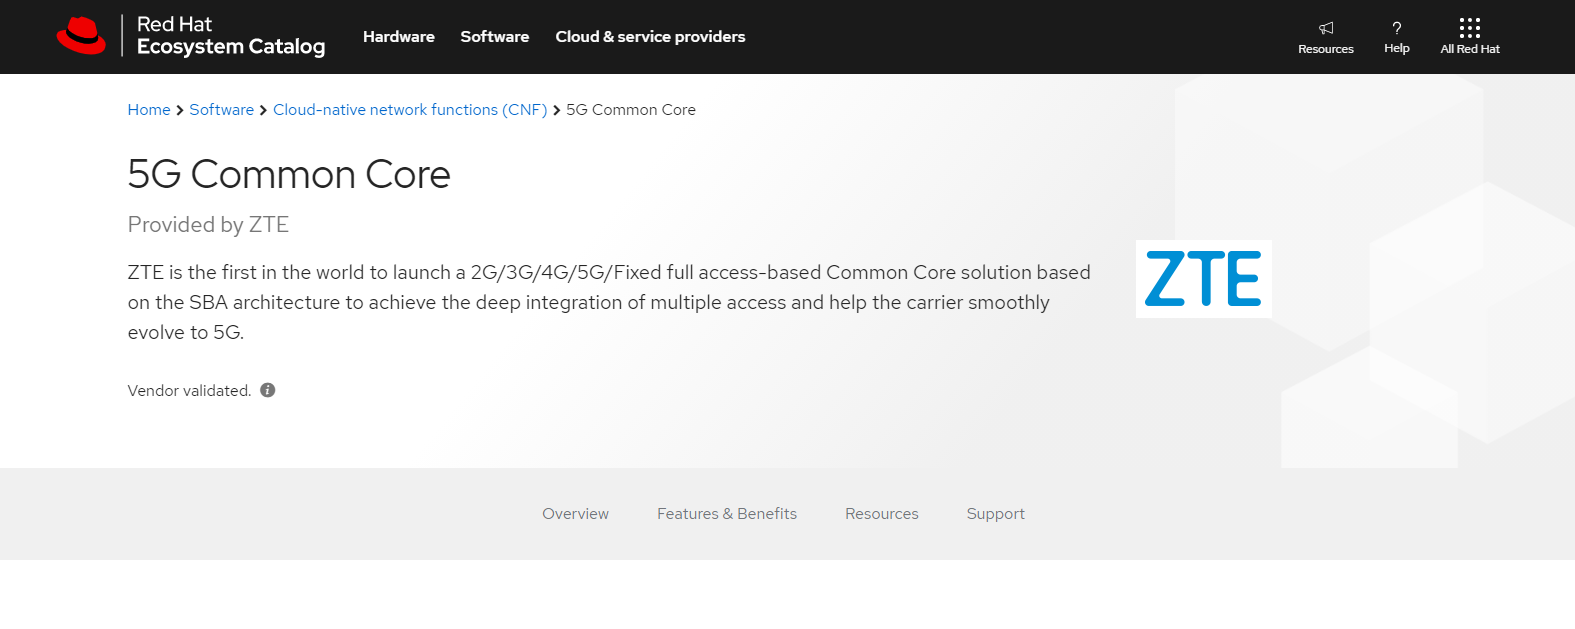The height and width of the screenshot is (629, 1575).
Task: Click the Vendor validated label
Action: pyautogui.click(x=189, y=391)
